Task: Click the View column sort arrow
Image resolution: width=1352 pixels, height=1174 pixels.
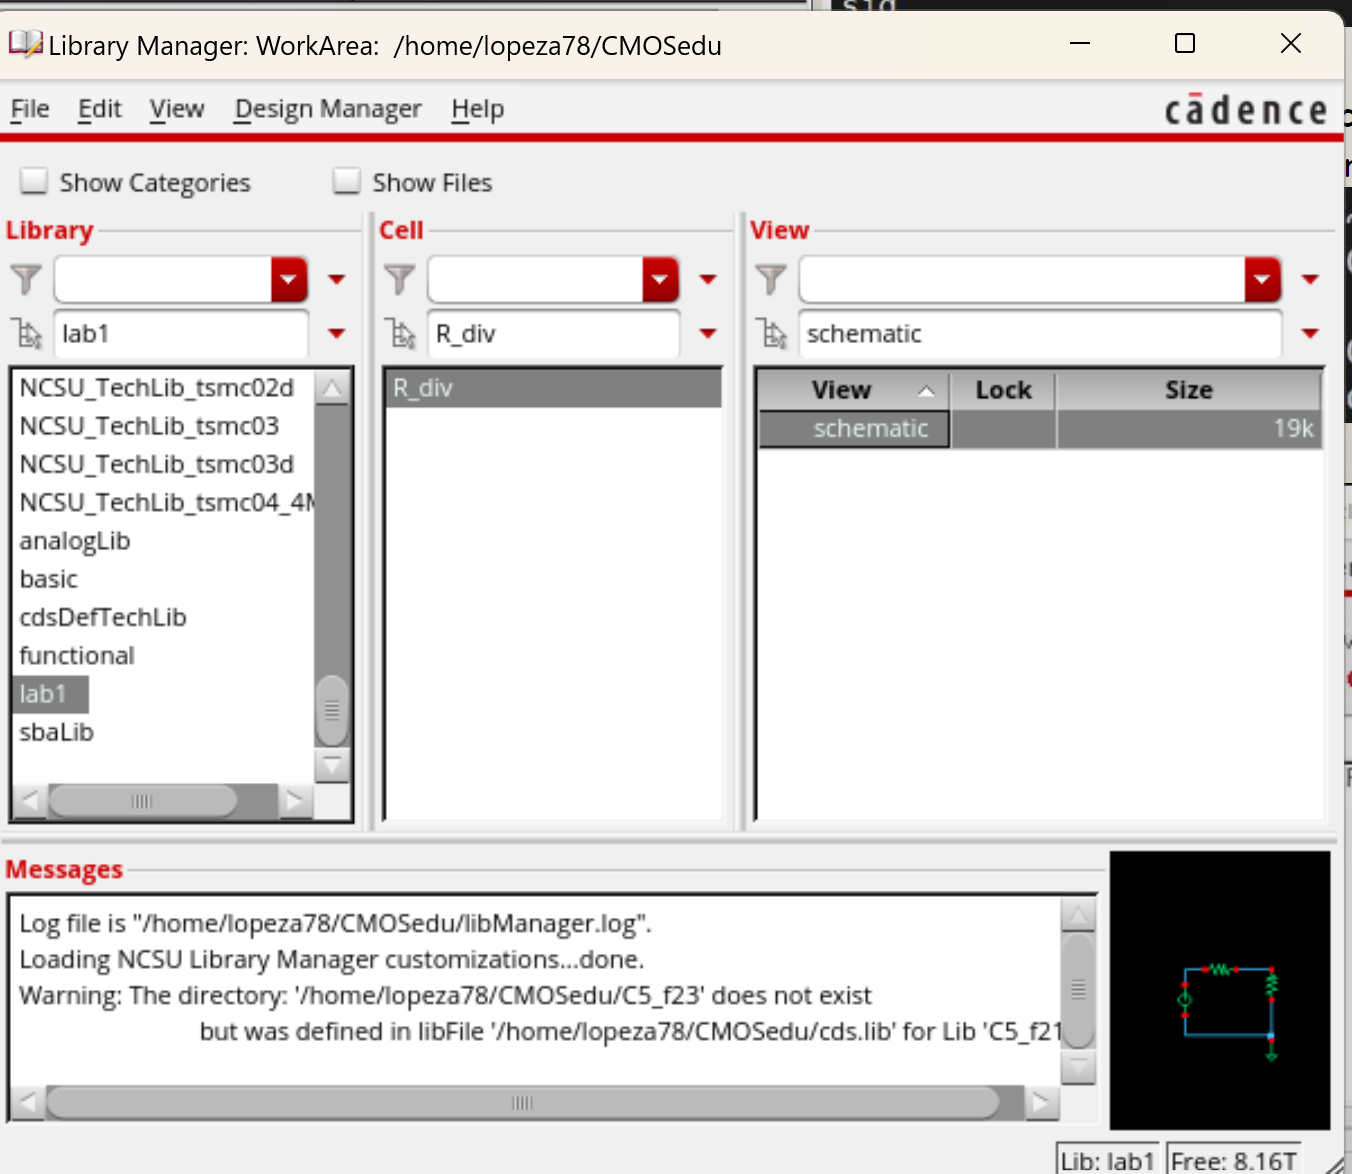Action: [926, 391]
